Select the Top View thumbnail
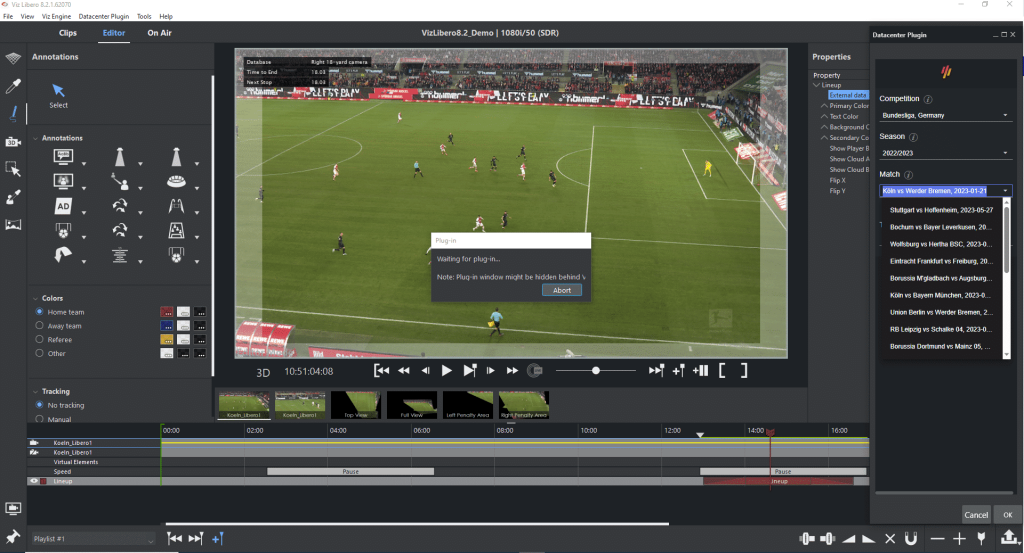The image size is (1024, 553). 356,404
